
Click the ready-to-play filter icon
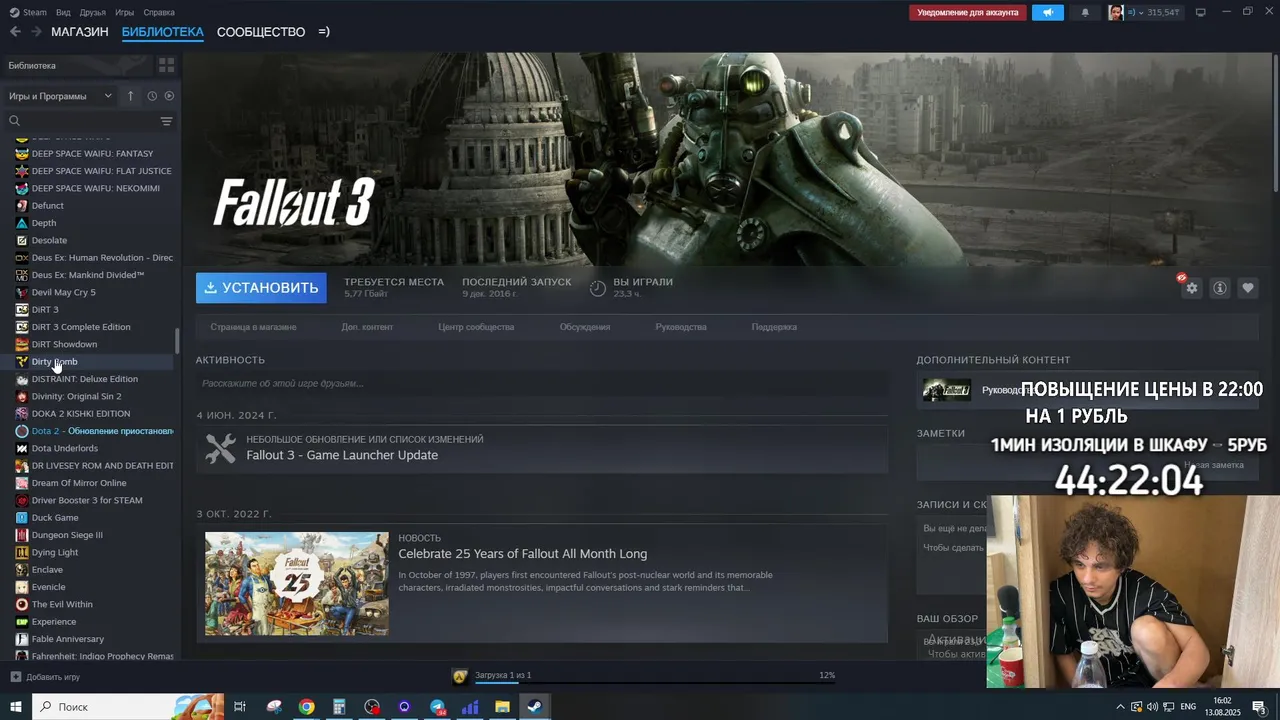pos(169,96)
